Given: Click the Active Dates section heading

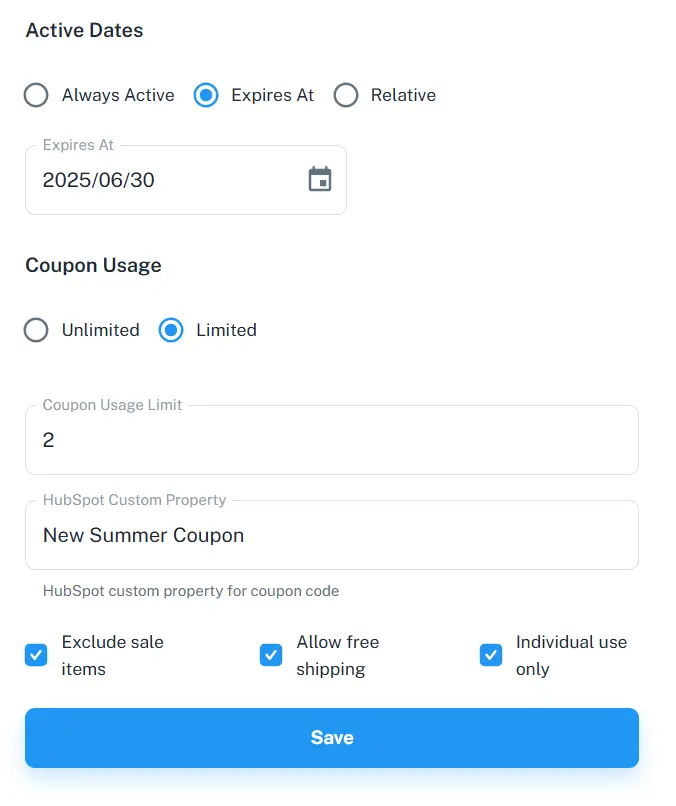Looking at the screenshot, I should coord(84,30).
